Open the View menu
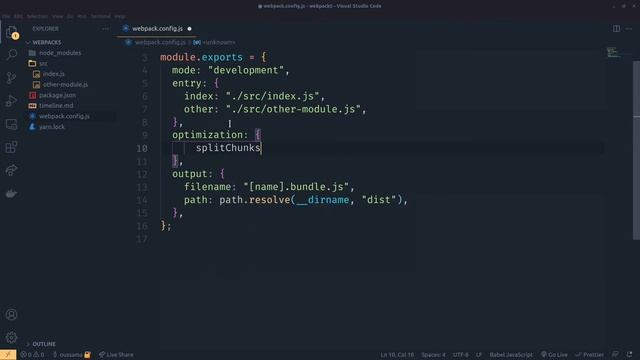The width and height of the screenshot is (640, 360). pos(58,16)
